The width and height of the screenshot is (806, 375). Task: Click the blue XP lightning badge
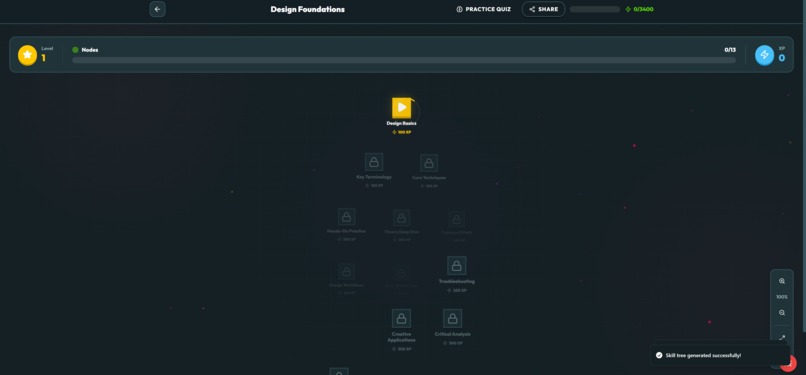click(764, 55)
